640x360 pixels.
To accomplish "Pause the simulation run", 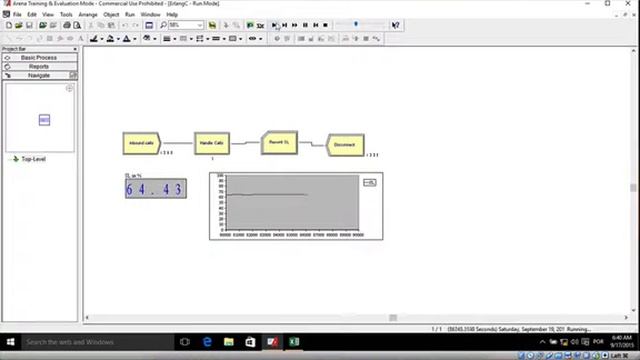I will pyautogui.click(x=305, y=25).
